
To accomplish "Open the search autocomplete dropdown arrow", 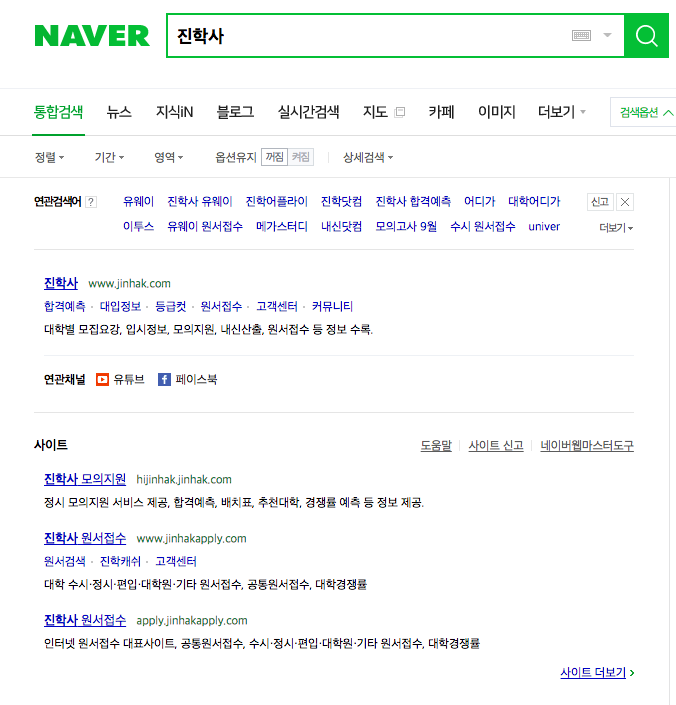I will [x=607, y=35].
